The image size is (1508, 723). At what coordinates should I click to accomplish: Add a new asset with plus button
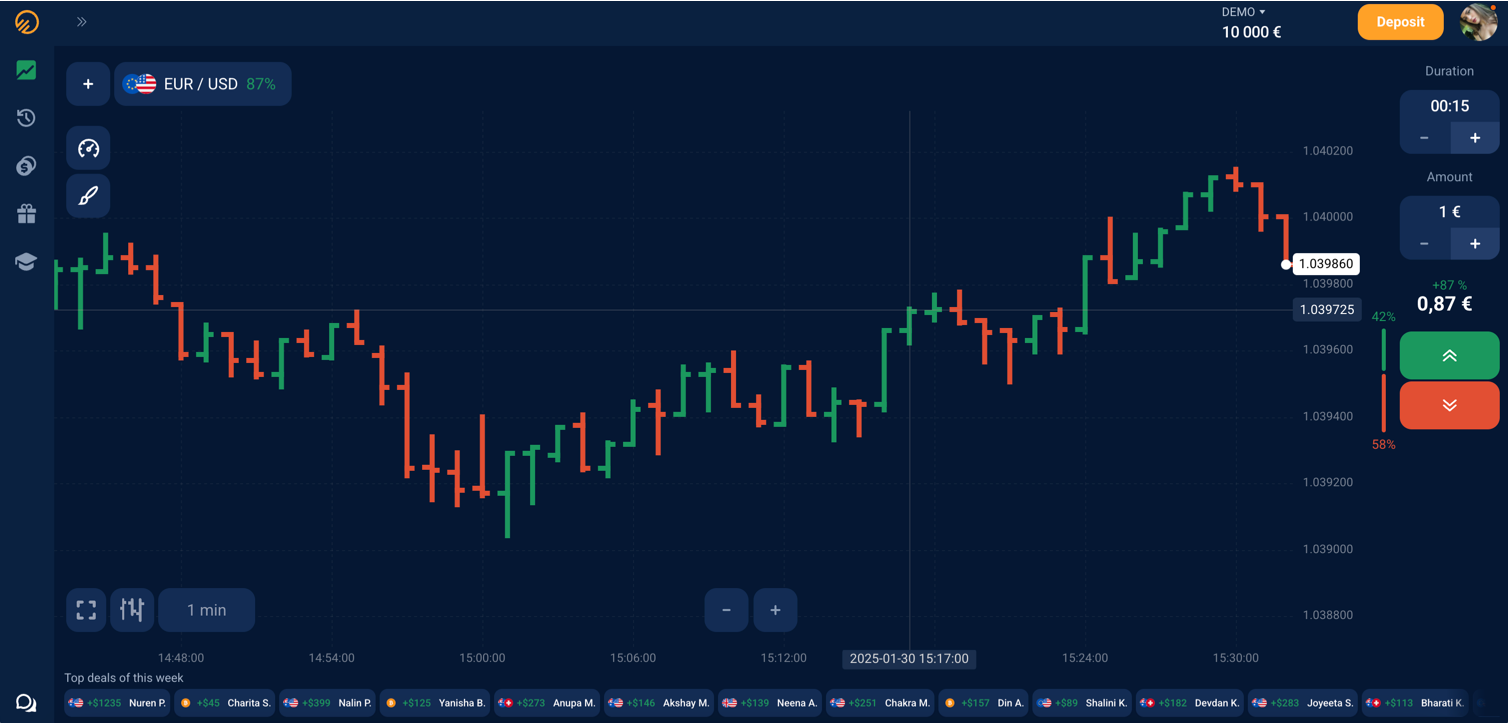(x=88, y=84)
